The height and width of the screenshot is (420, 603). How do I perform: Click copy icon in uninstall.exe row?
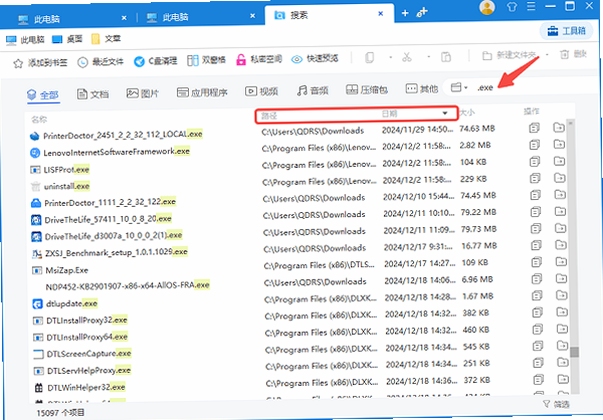click(x=535, y=178)
